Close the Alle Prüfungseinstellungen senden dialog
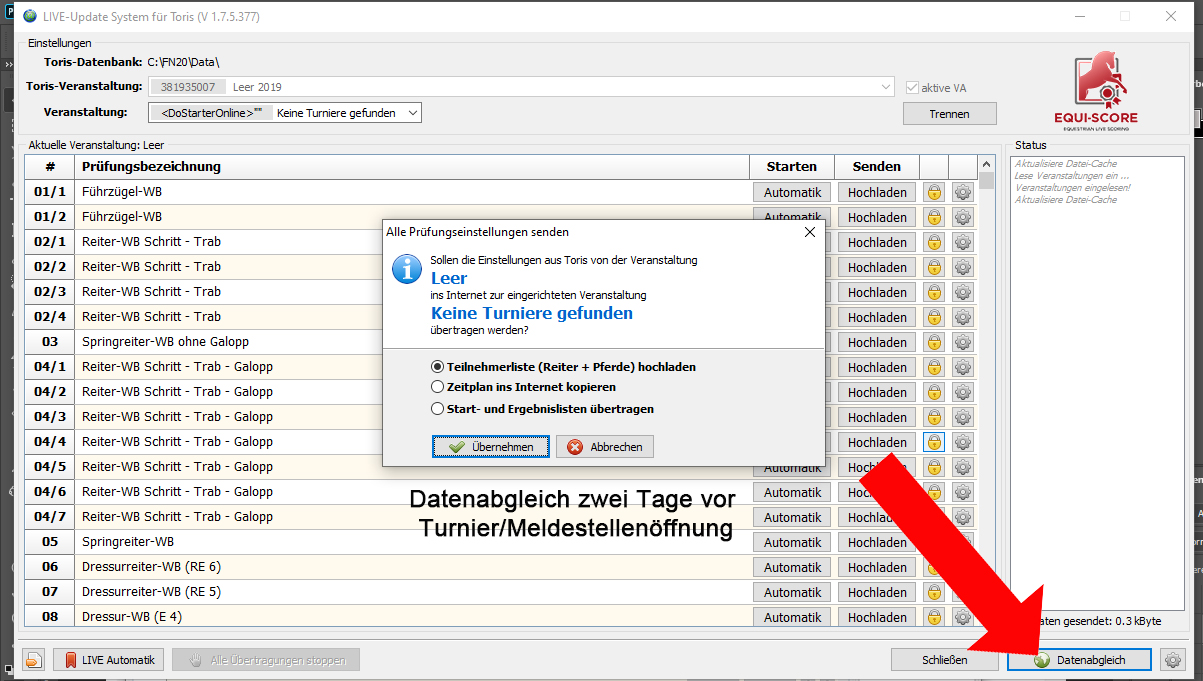This screenshot has height=681, width=1203. [810, 232]
